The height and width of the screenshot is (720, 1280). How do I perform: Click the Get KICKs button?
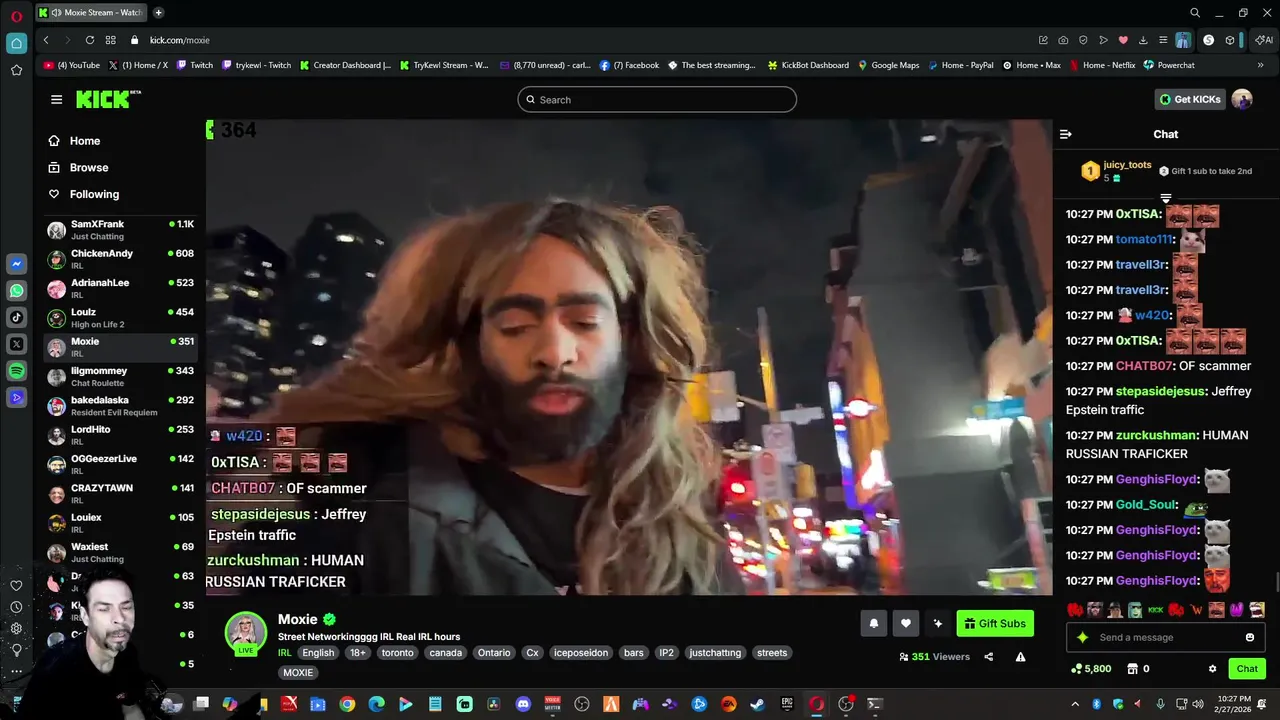[x=1190, y=99]
